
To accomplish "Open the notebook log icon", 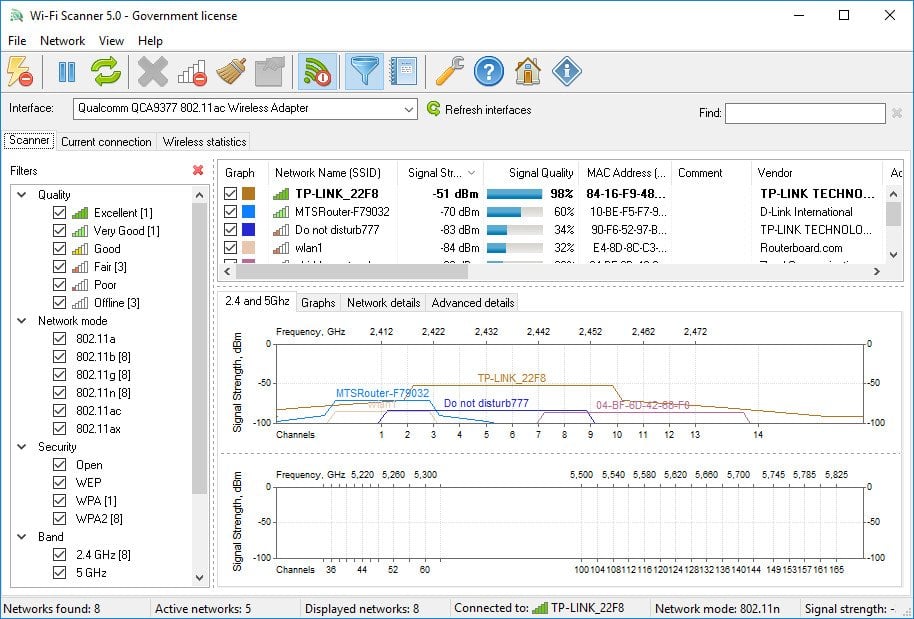I will [x=404, y=72].
